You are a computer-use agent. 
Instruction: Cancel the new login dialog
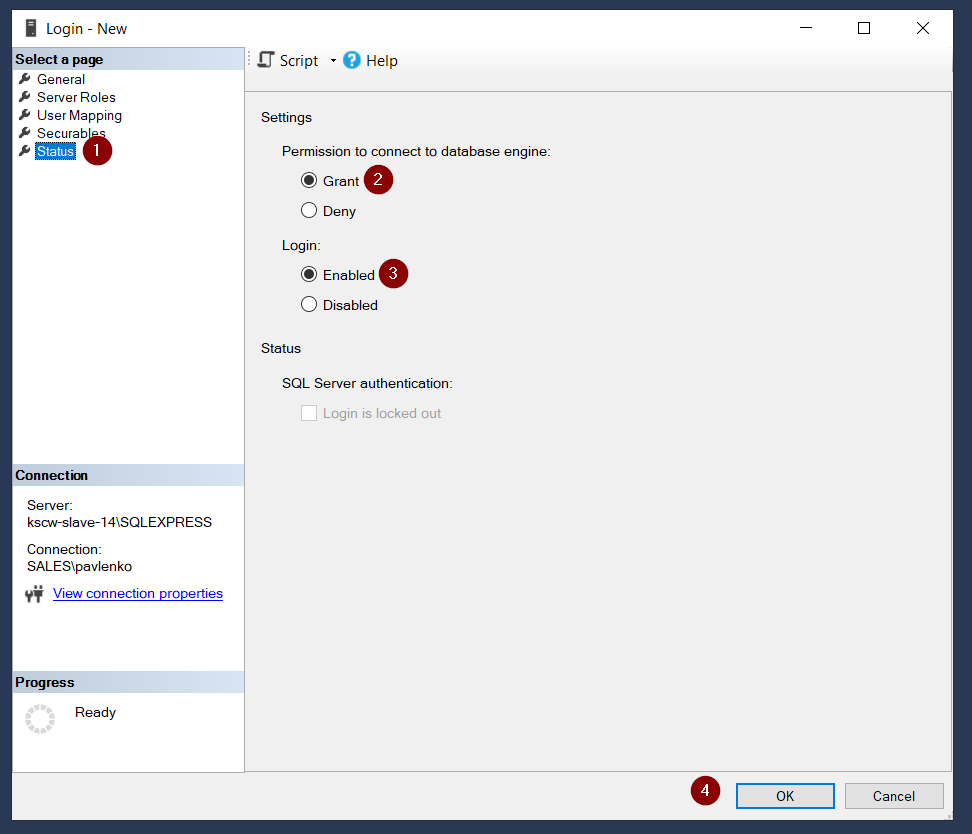point(893,796)
